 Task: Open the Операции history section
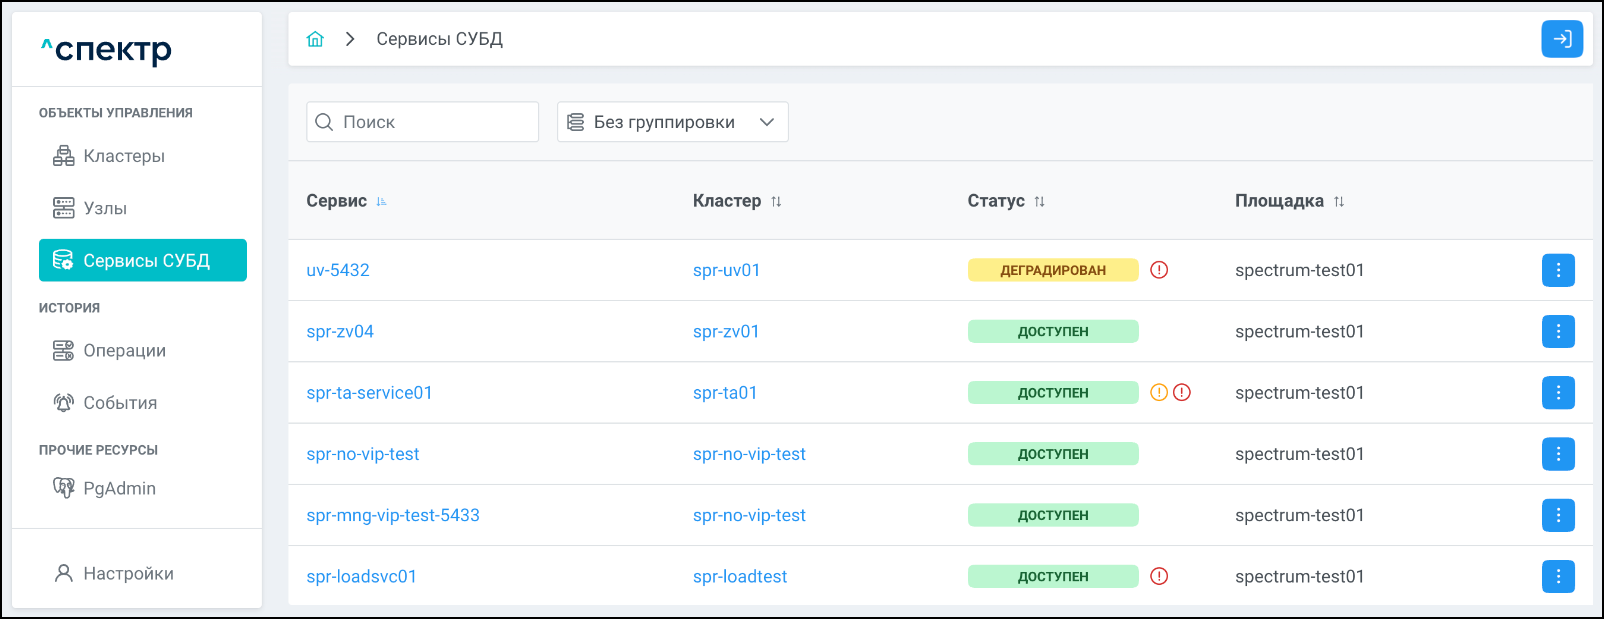coord(124,351)
